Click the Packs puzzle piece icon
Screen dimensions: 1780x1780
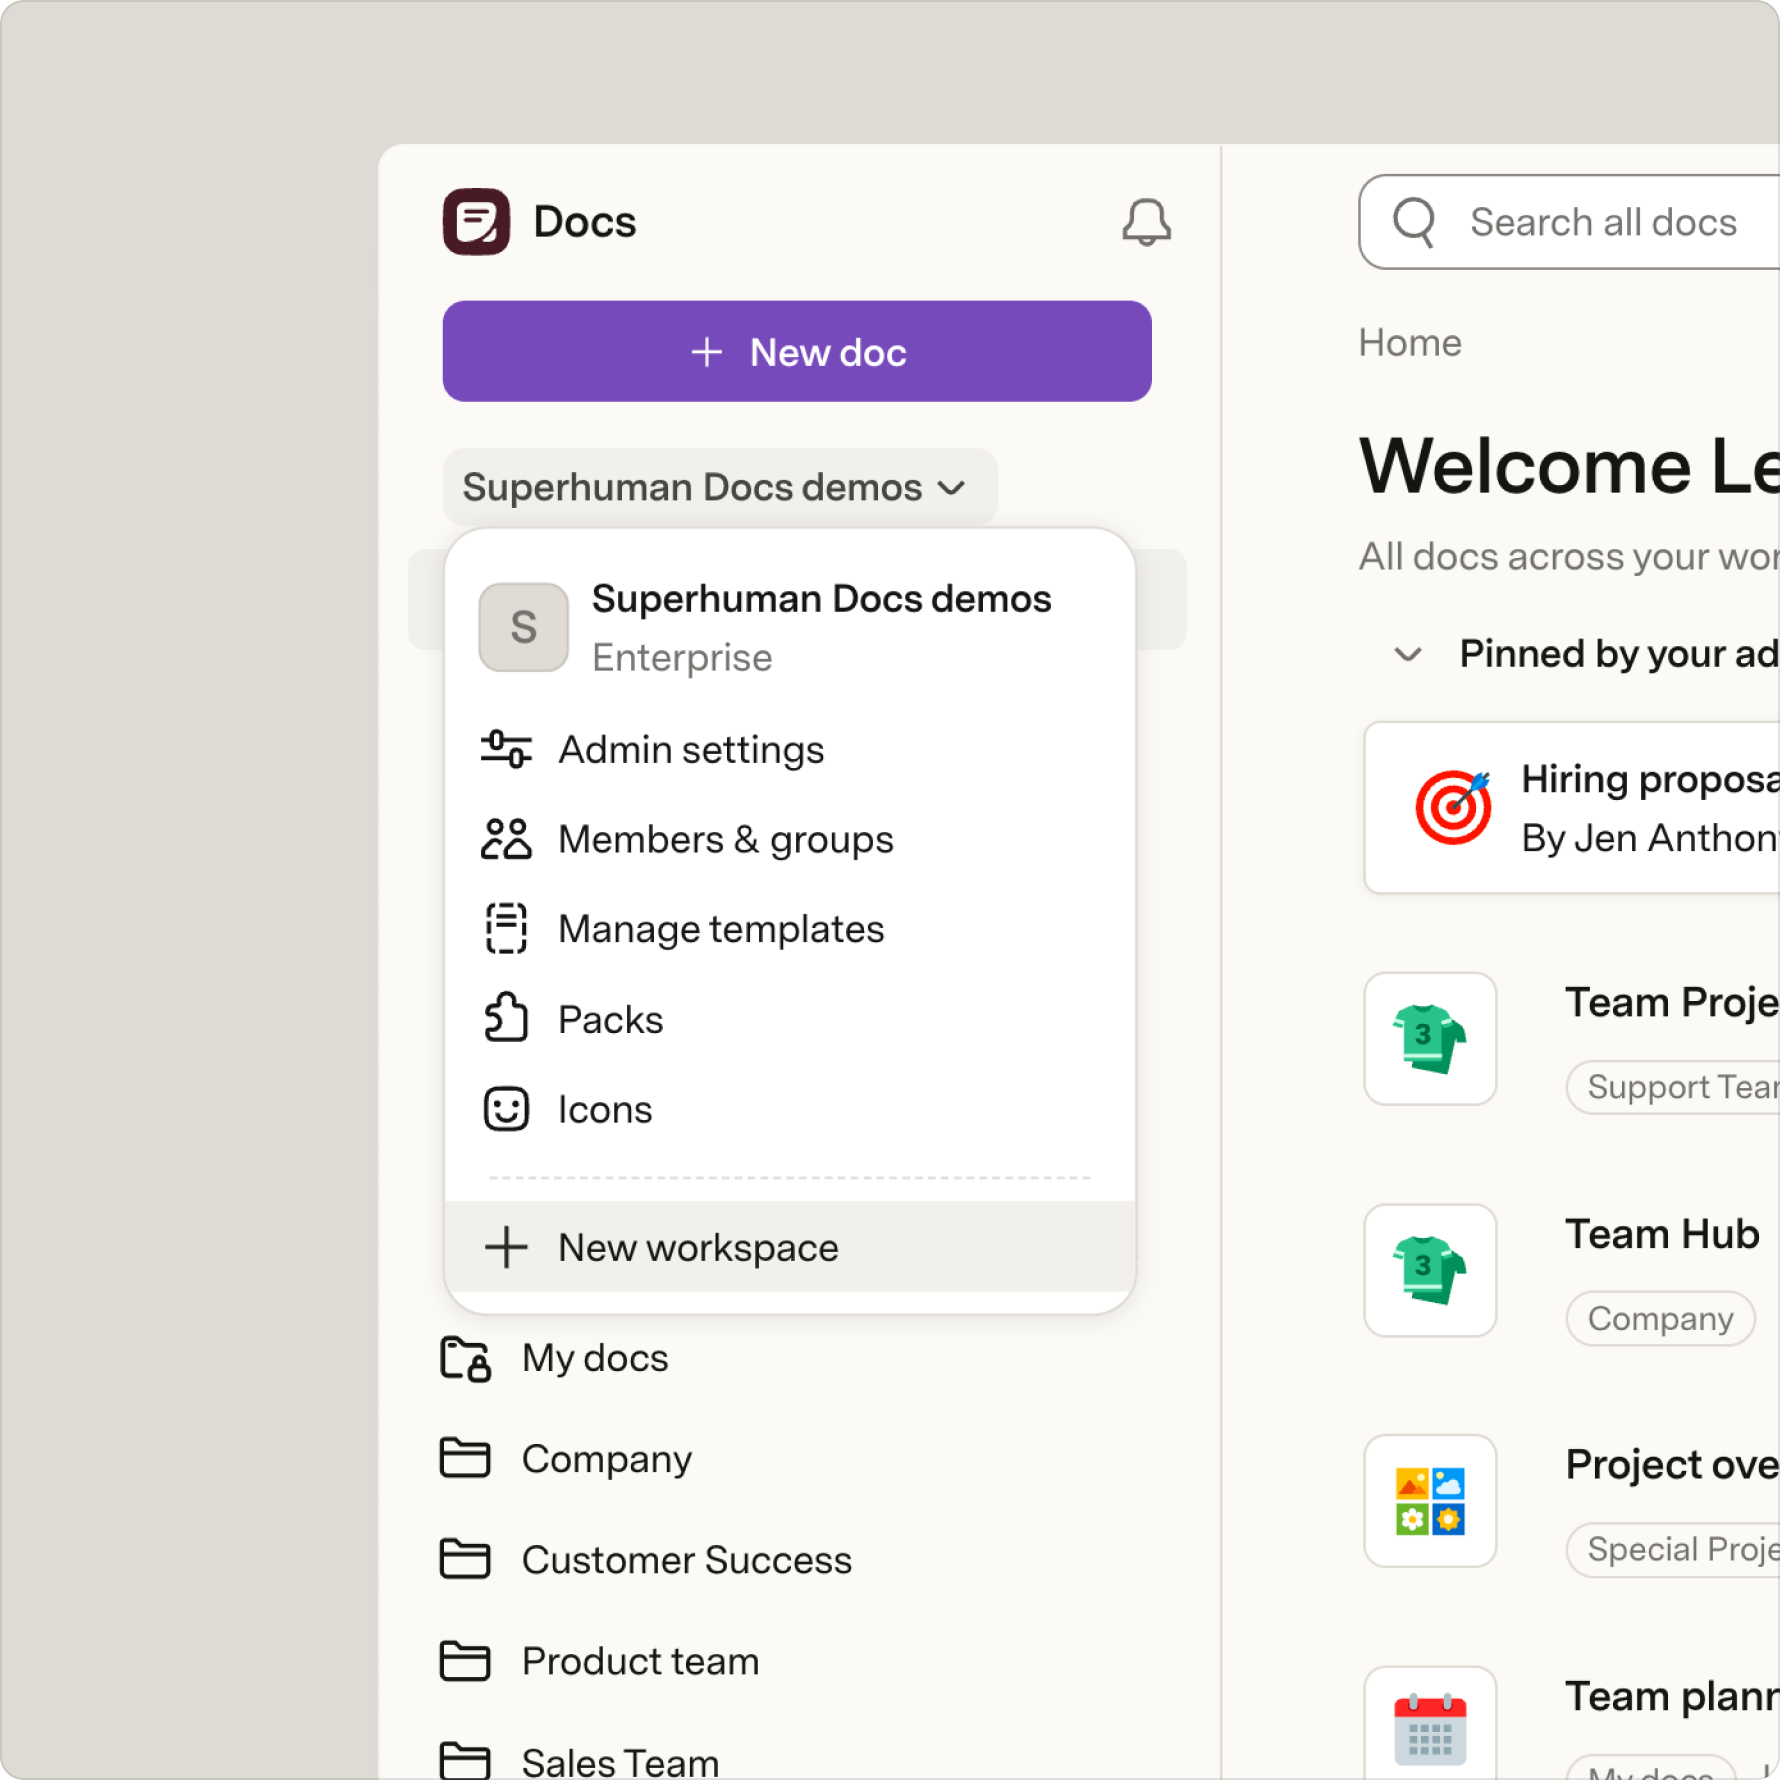point(506,1018)
